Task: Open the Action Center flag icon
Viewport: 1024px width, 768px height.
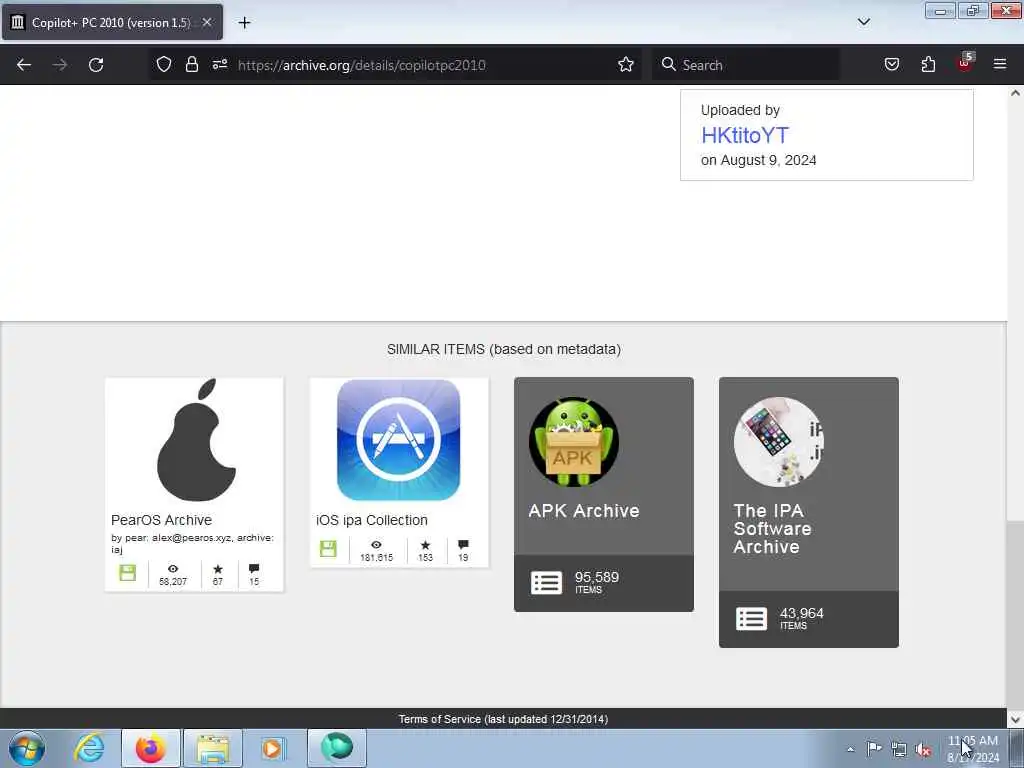Action: [x=874, y=748]
